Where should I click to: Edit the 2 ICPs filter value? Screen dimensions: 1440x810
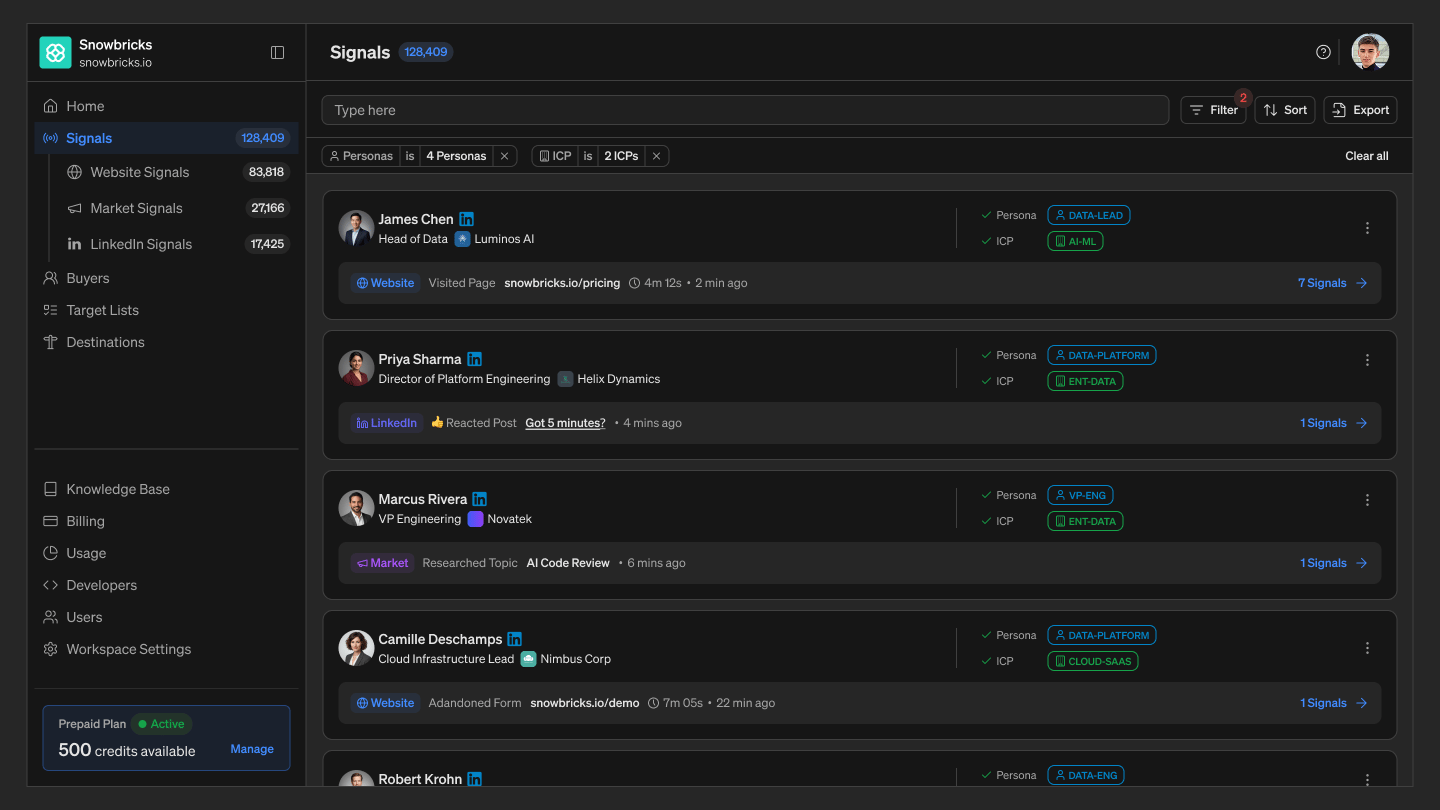click(621, 156)
